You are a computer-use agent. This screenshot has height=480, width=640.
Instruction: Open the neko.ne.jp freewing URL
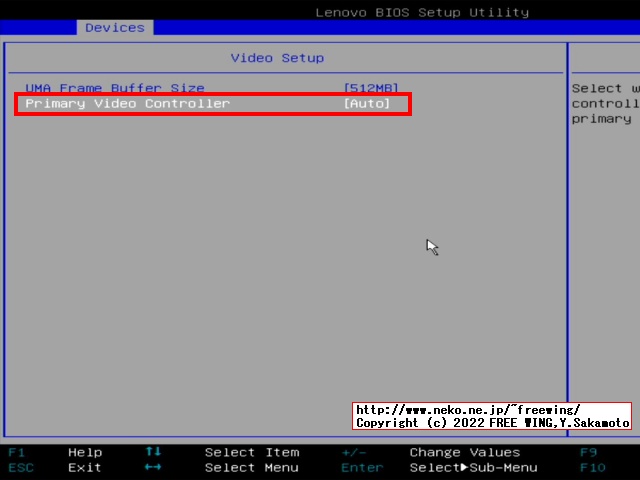point(468,410)
